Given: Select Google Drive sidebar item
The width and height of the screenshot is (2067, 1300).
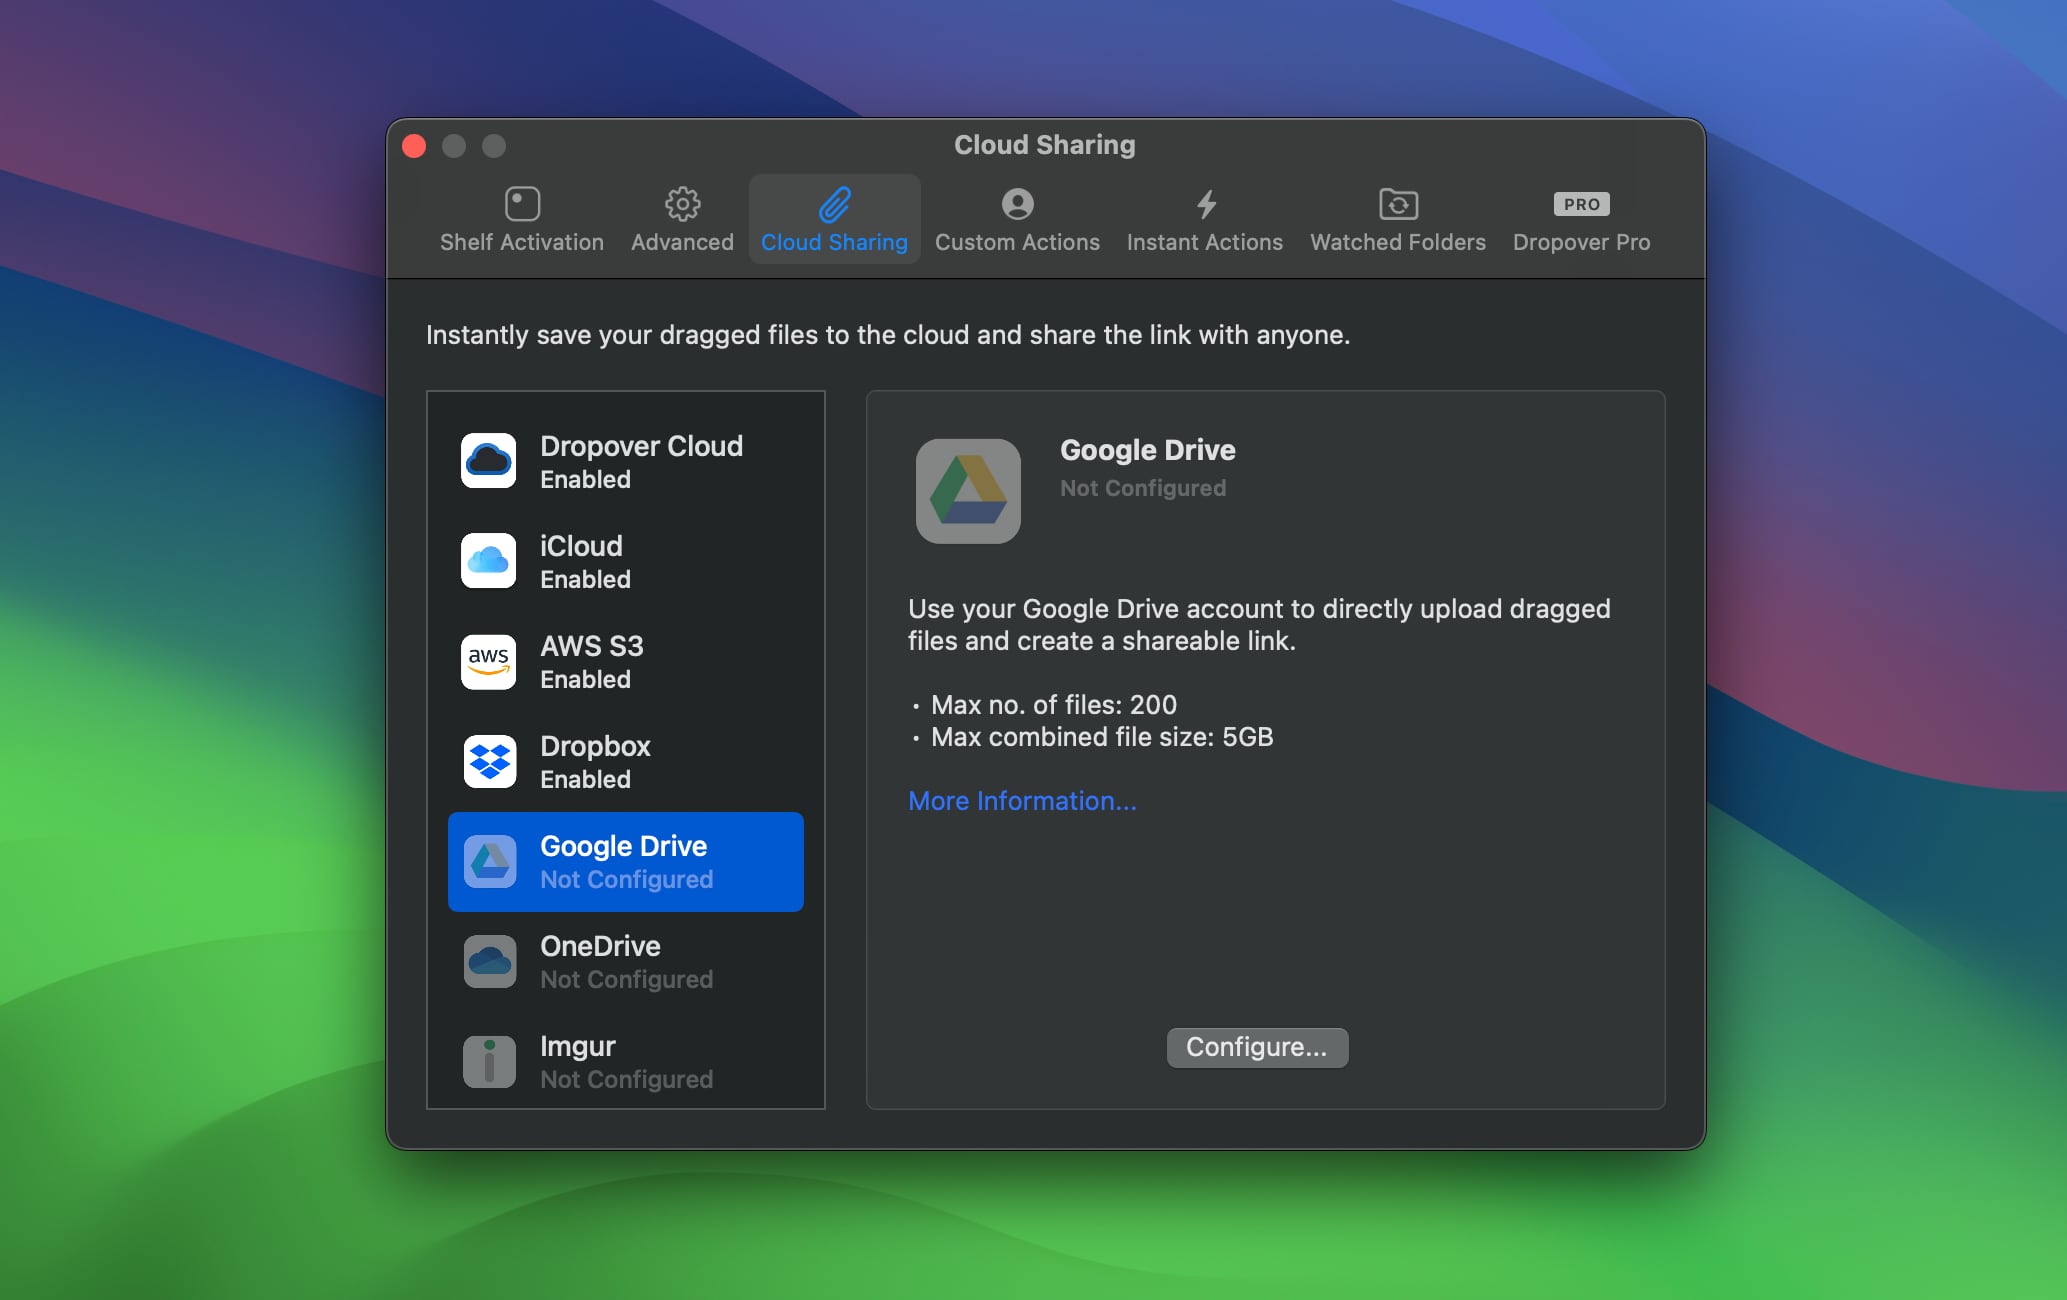Looking at the screenshot, I should [x=625, y=861].
